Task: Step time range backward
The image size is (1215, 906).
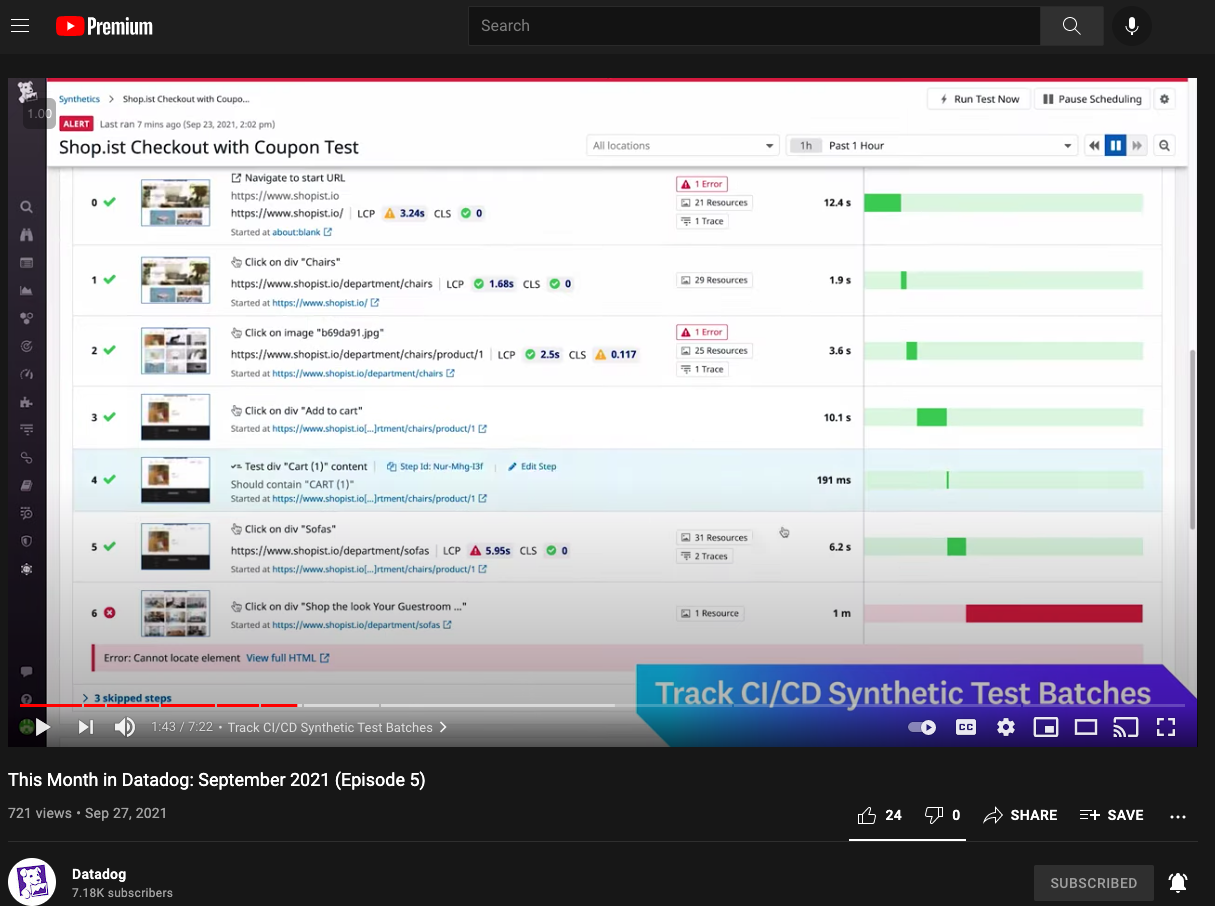Action: point(1095,146)
